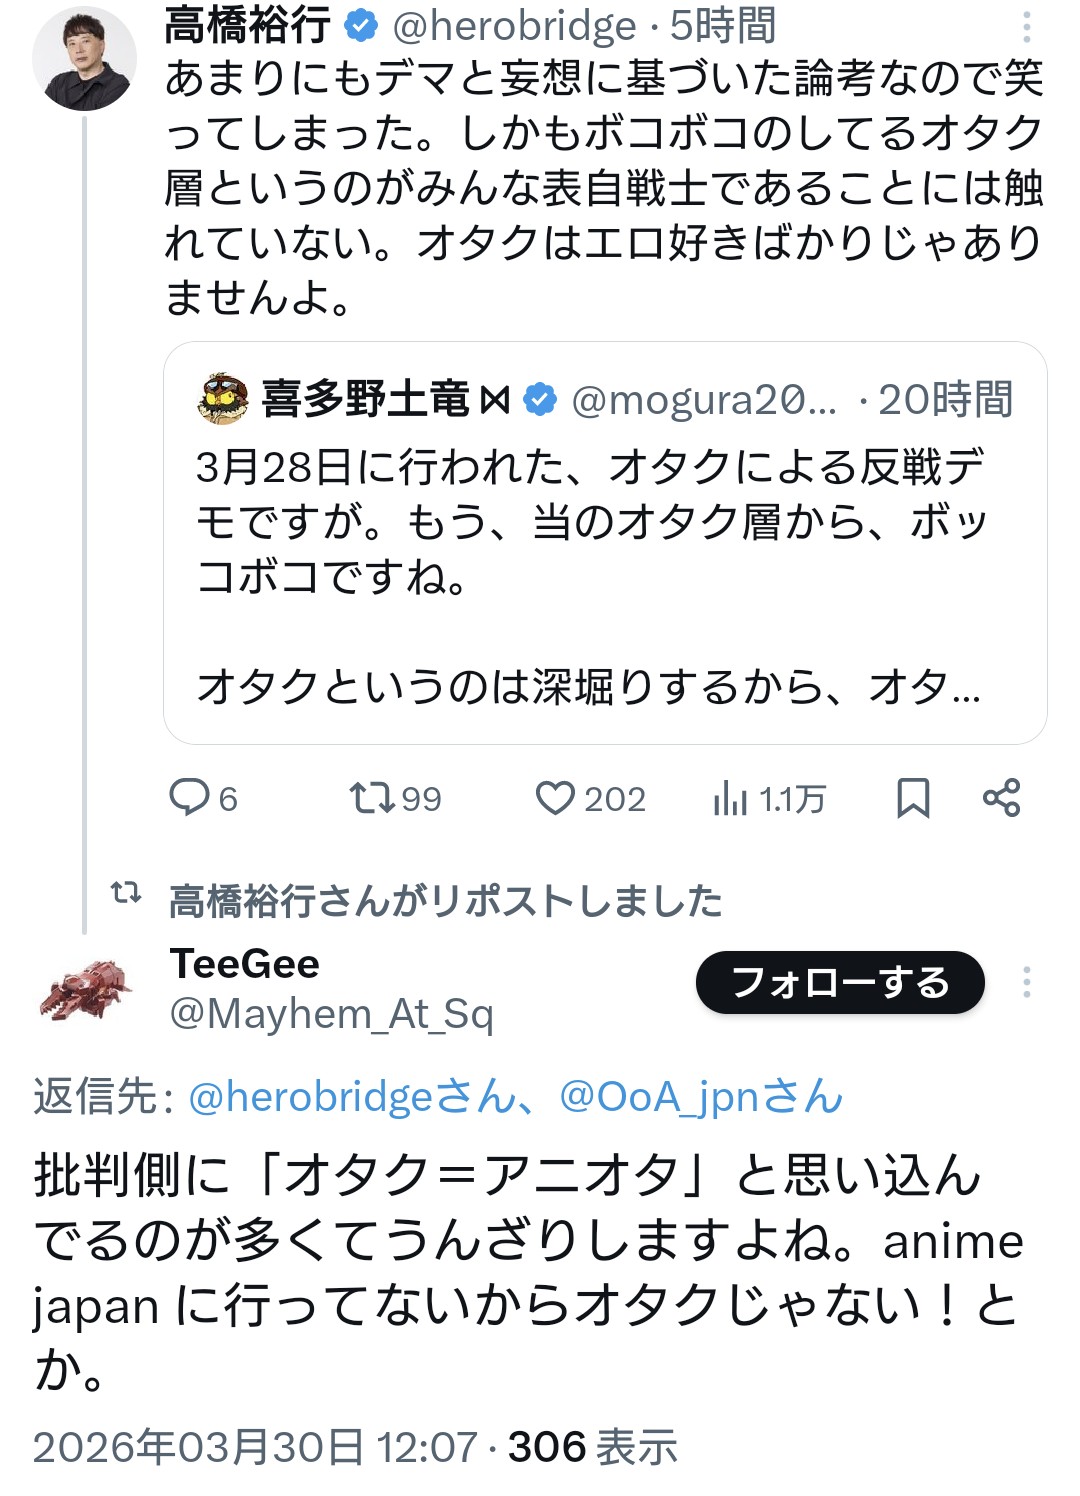Tap the share icon on the tweet
This screenshot has width=1080, height=1496.
click(1001, 798)
